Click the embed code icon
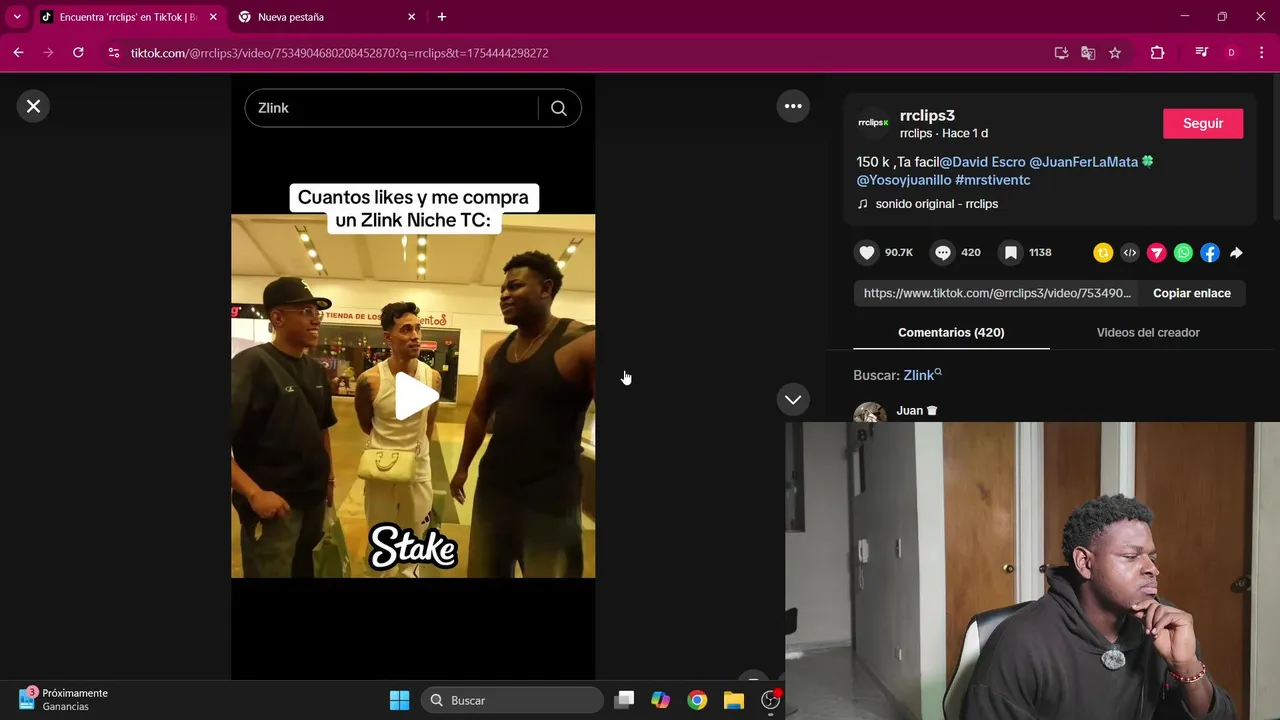This screenshot has width=1280, height=720. [1130, 253]
